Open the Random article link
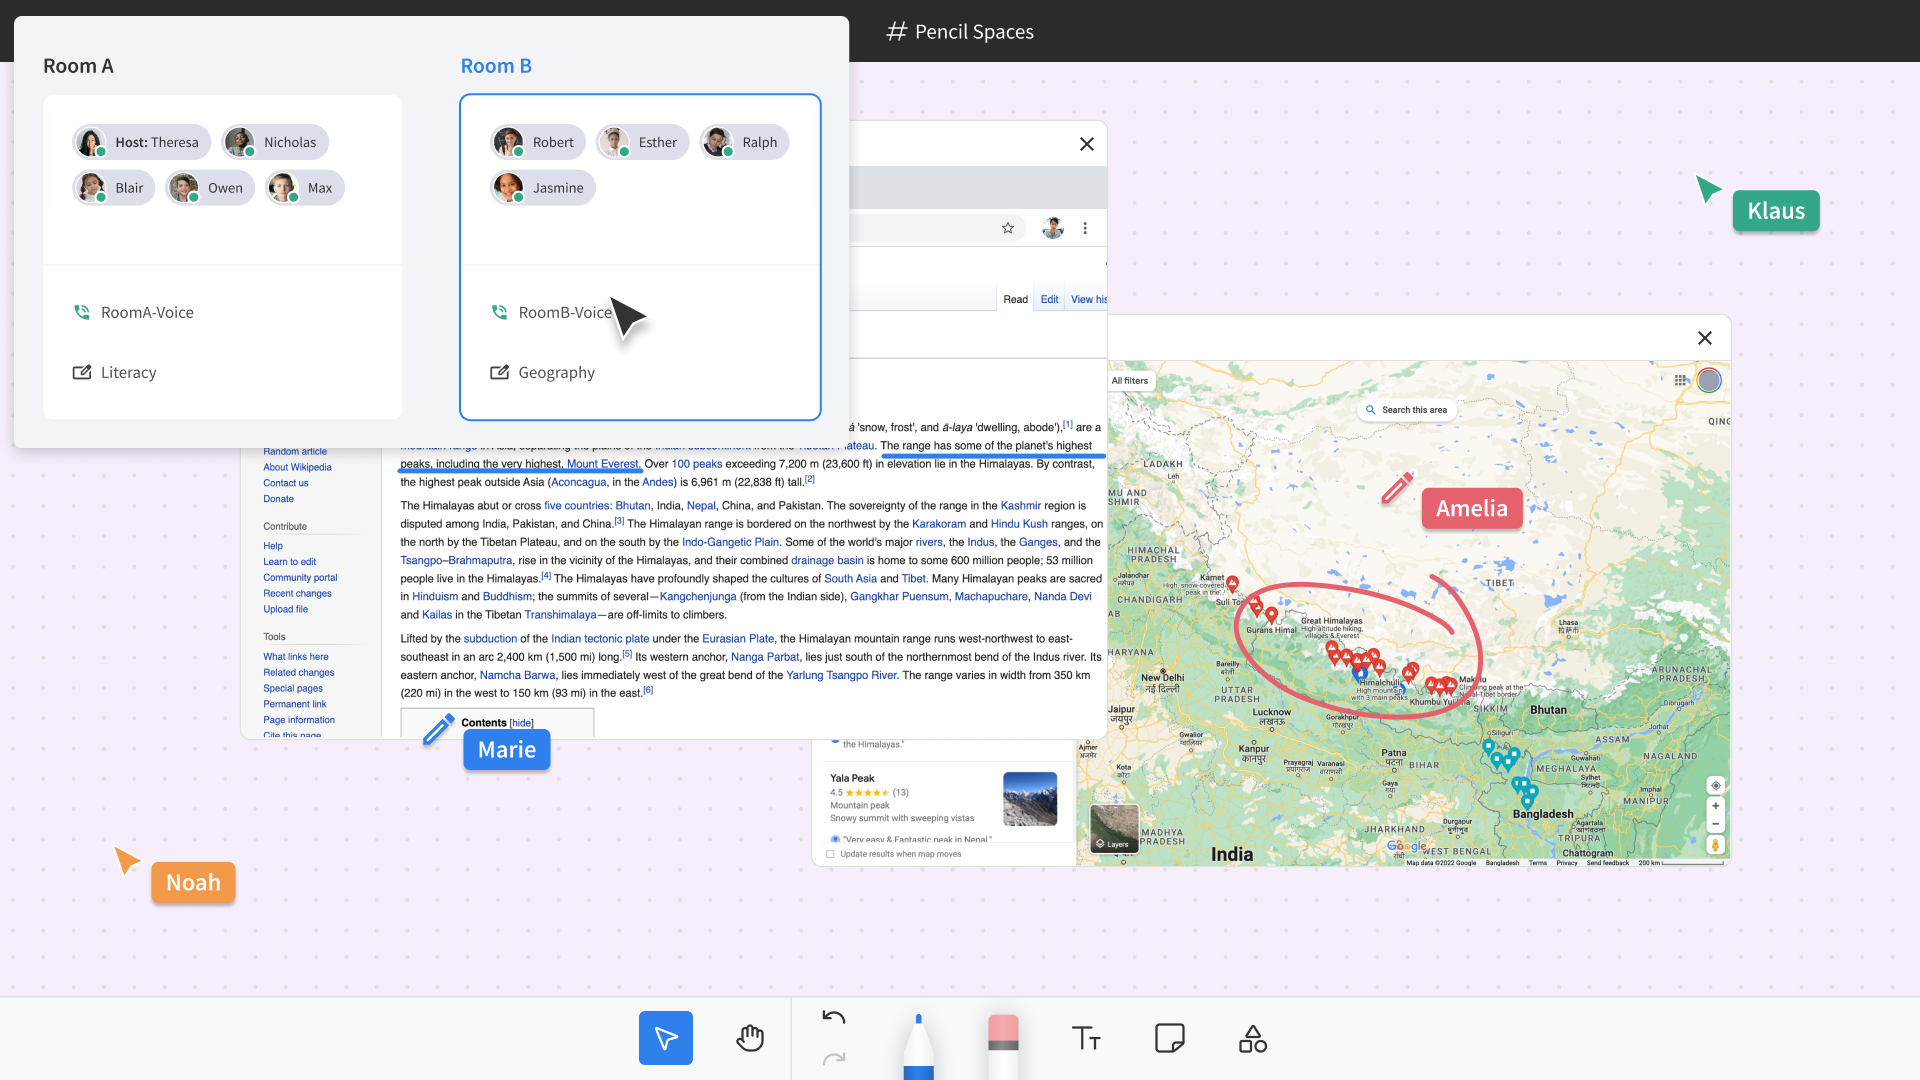The image size is (1920, 1080). (295, 451)
